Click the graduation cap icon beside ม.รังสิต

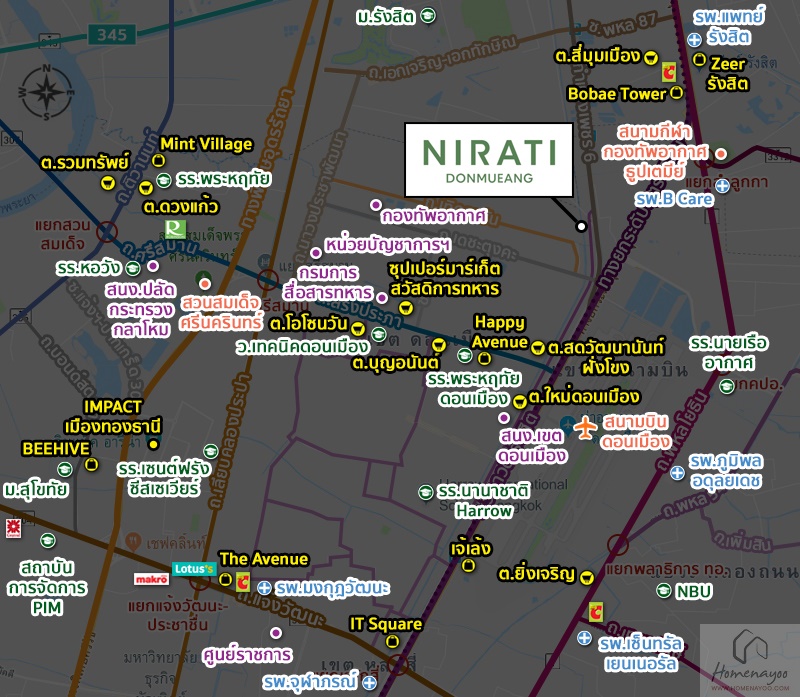pos(428,16)
